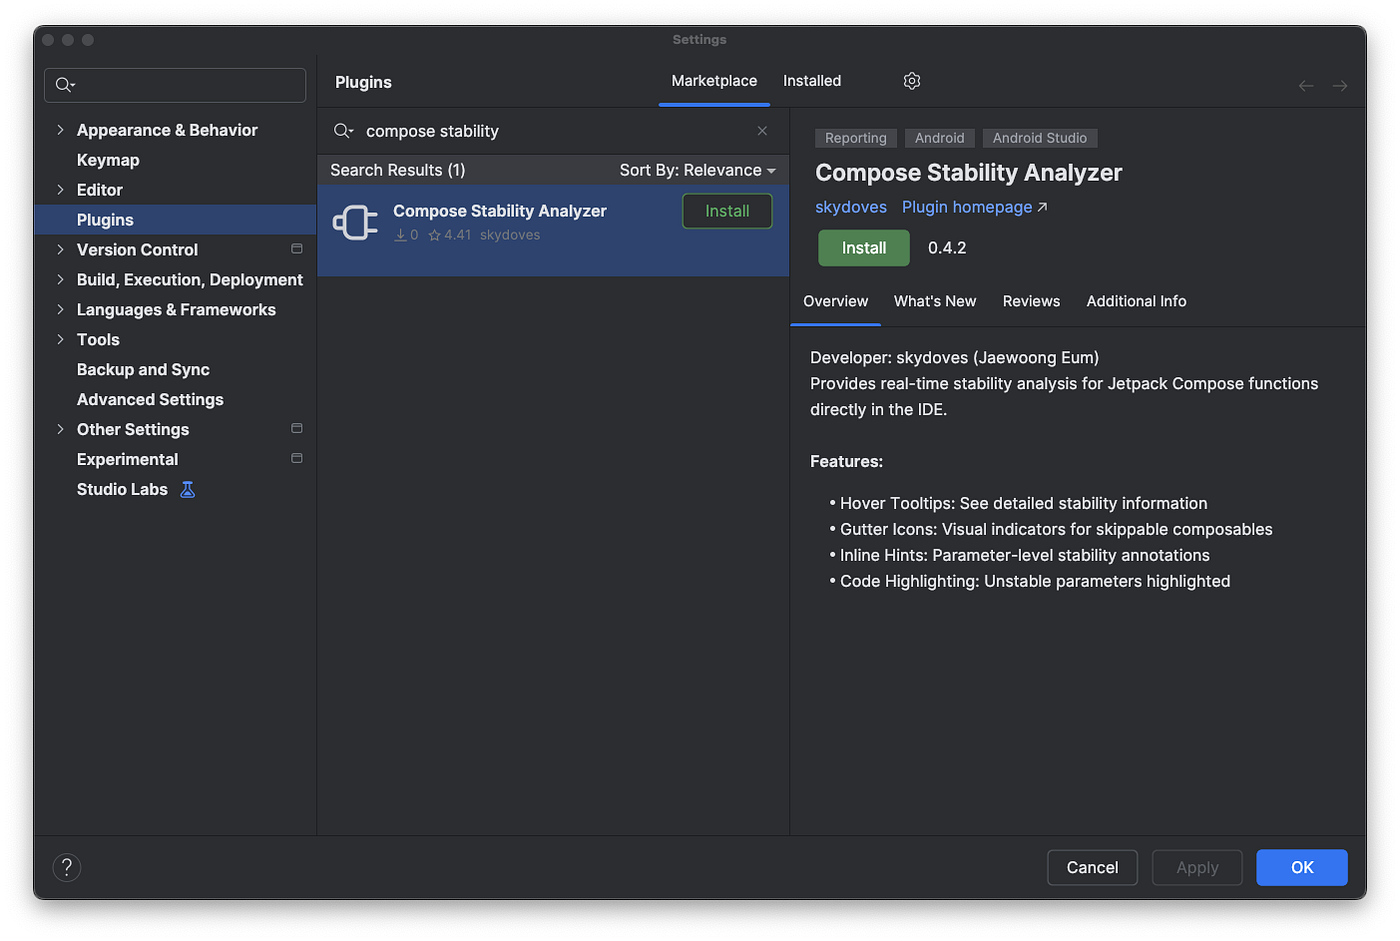Click the green Install button by 0.4.2
1400x941 pixels.
pyautogui.click(x=864, y=248)
